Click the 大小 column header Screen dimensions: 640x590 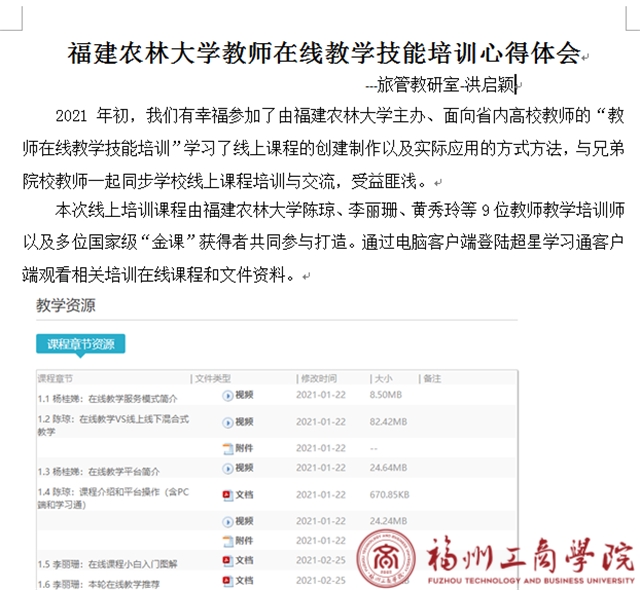[383, 379]
